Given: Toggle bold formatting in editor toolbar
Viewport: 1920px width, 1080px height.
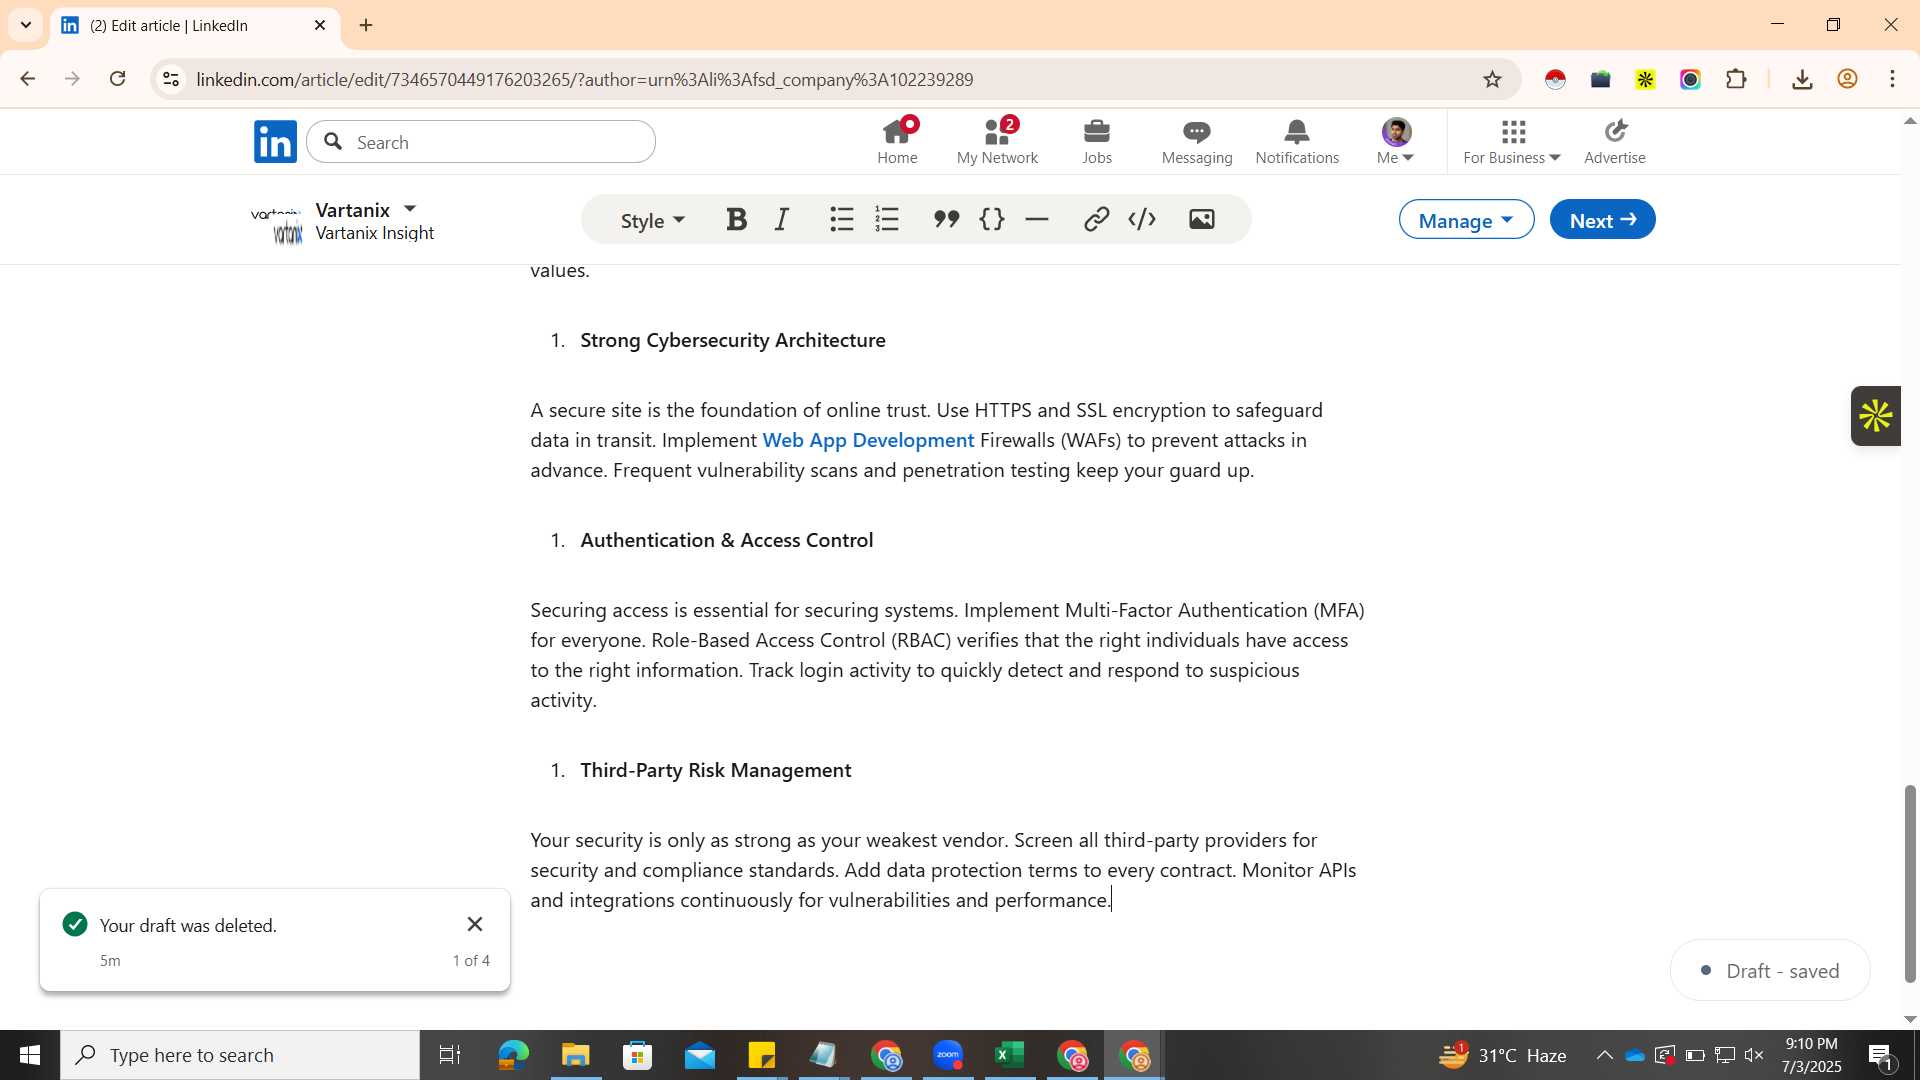Looking at the screenshot, I should coord(737,219).
